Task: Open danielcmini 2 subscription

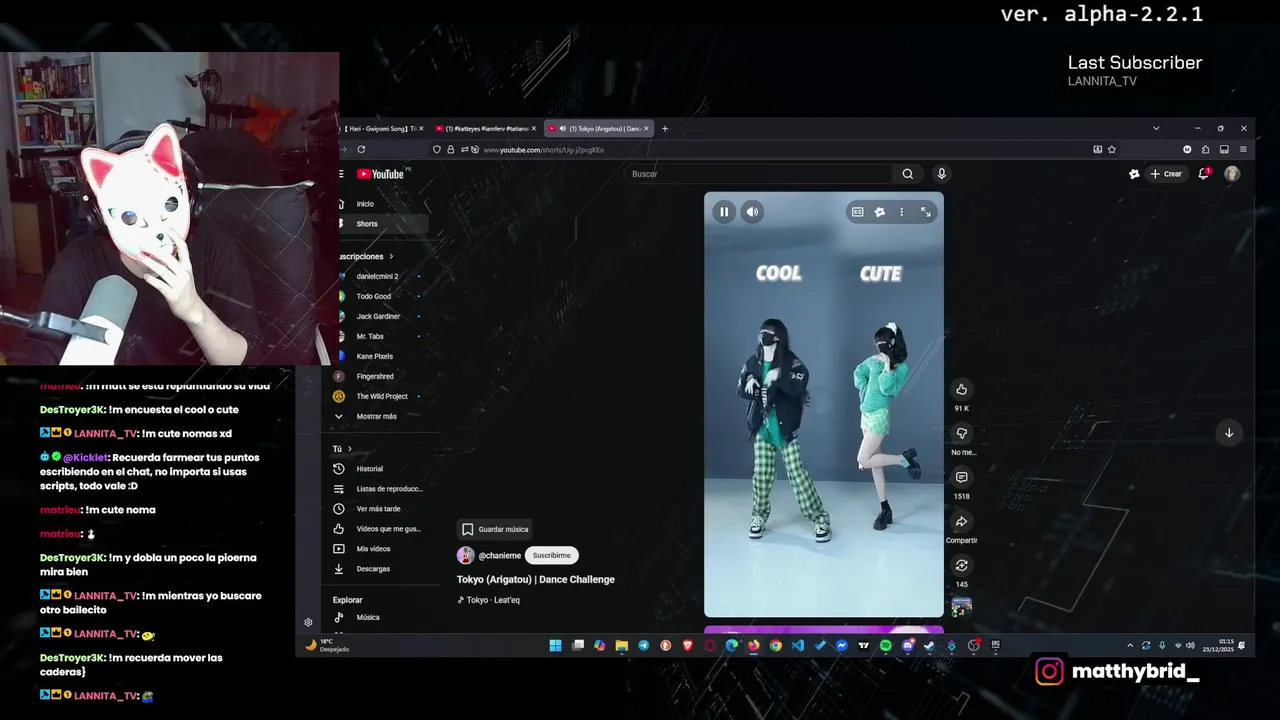Action: pyautogui.click(x=377, y=276)
